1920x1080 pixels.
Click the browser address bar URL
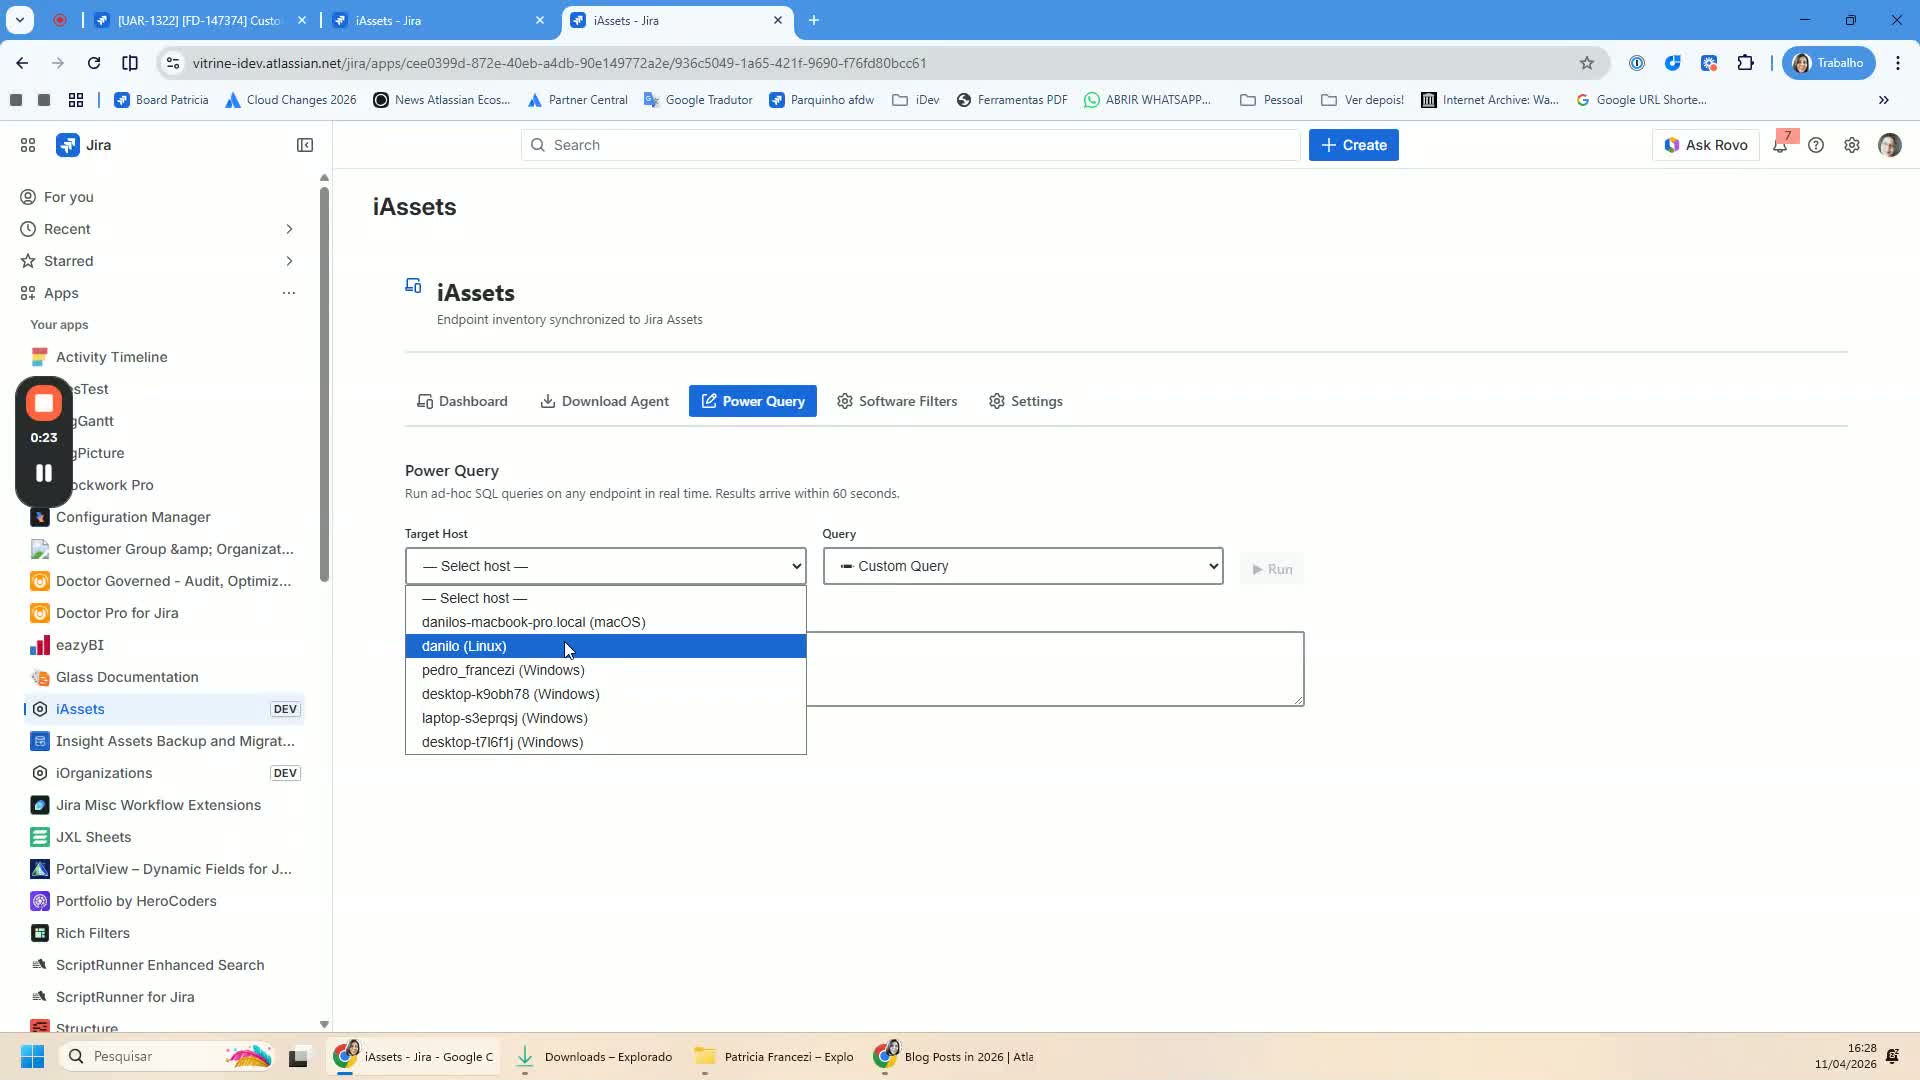click(560, 63)
